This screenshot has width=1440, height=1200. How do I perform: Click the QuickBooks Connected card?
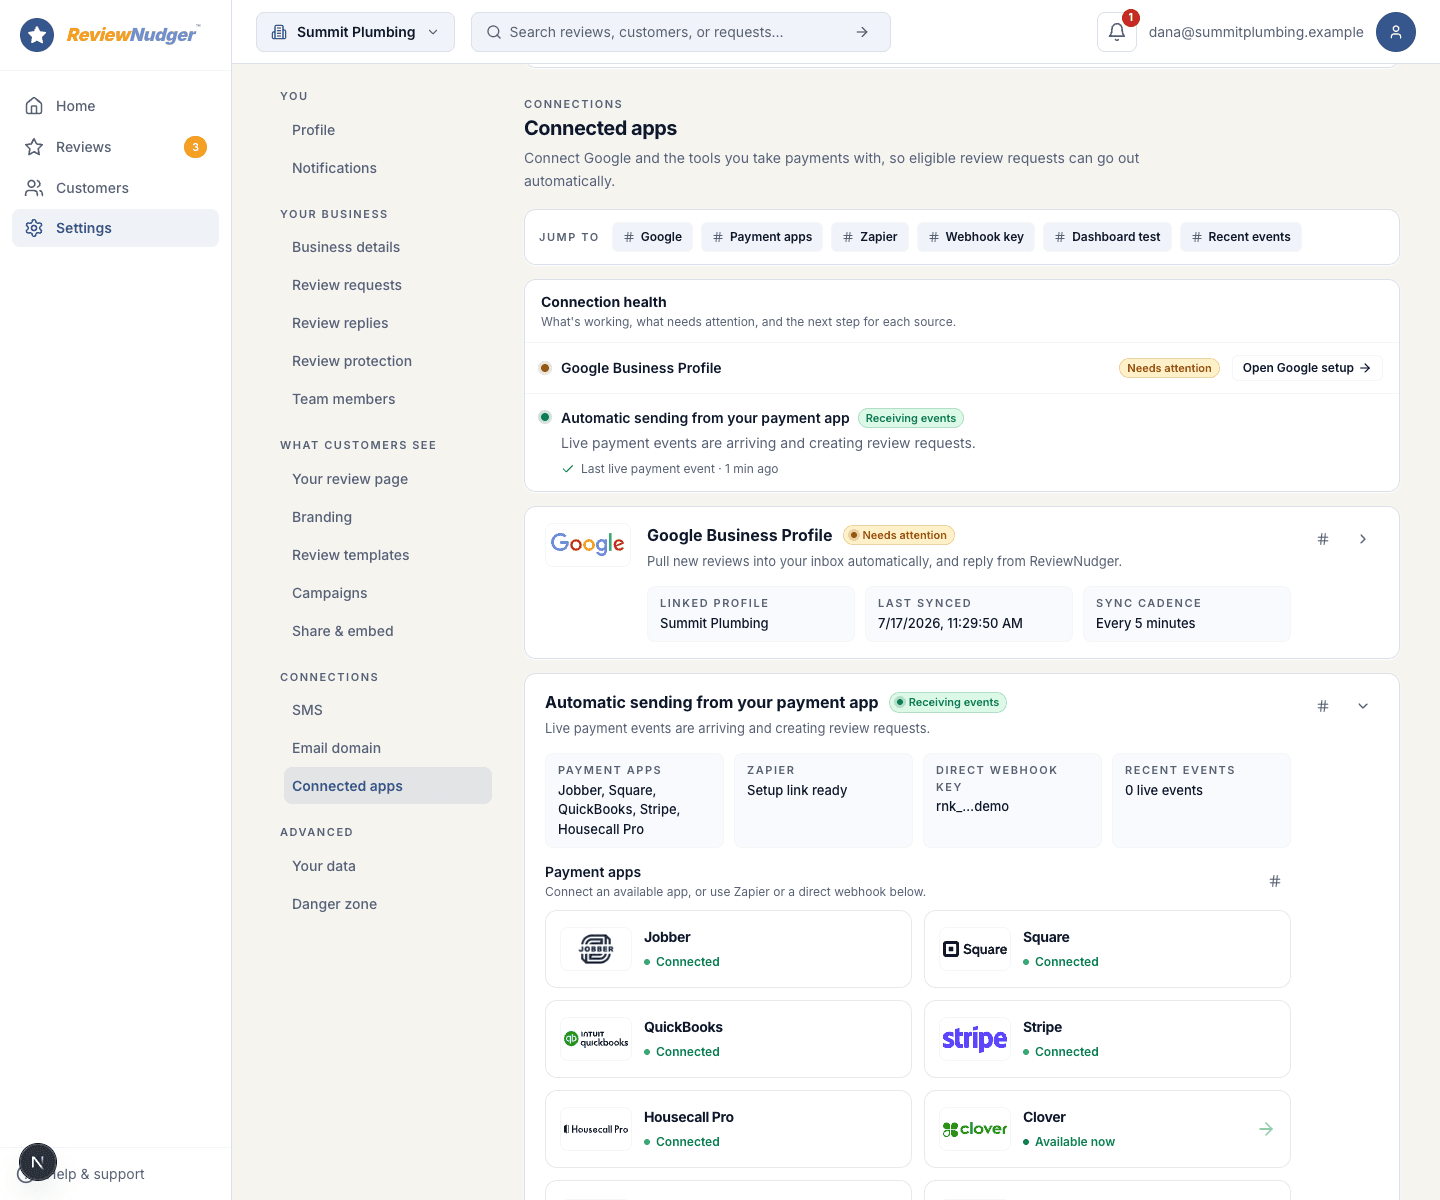coord(728,1039)
